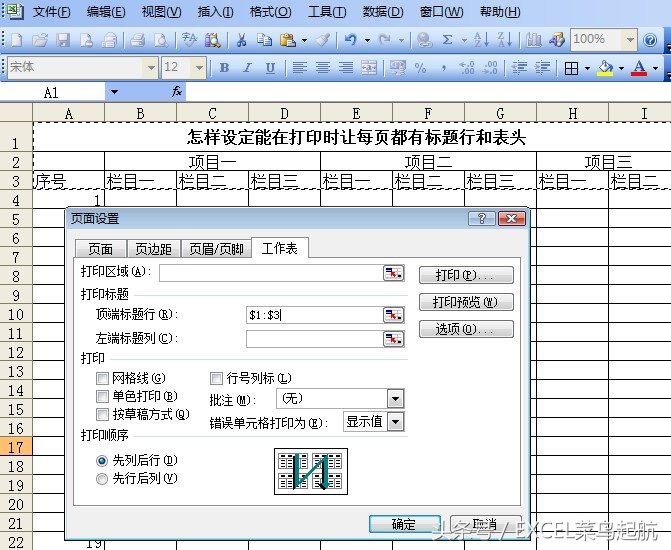Image resolution: width=671 pixels, height=550 pixels.
Task: Click the Open file icon
Action: 40,40
